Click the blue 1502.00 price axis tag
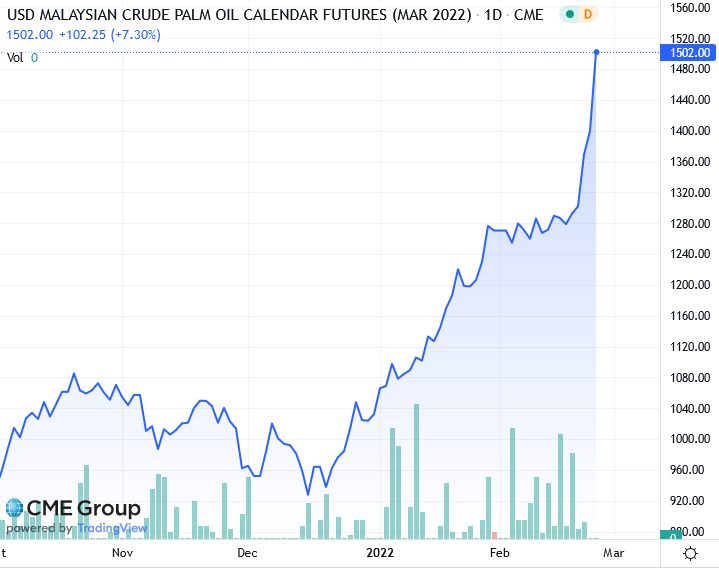This screenshot has width=719, height=570. pyautogui.click(x=688, y=53)
